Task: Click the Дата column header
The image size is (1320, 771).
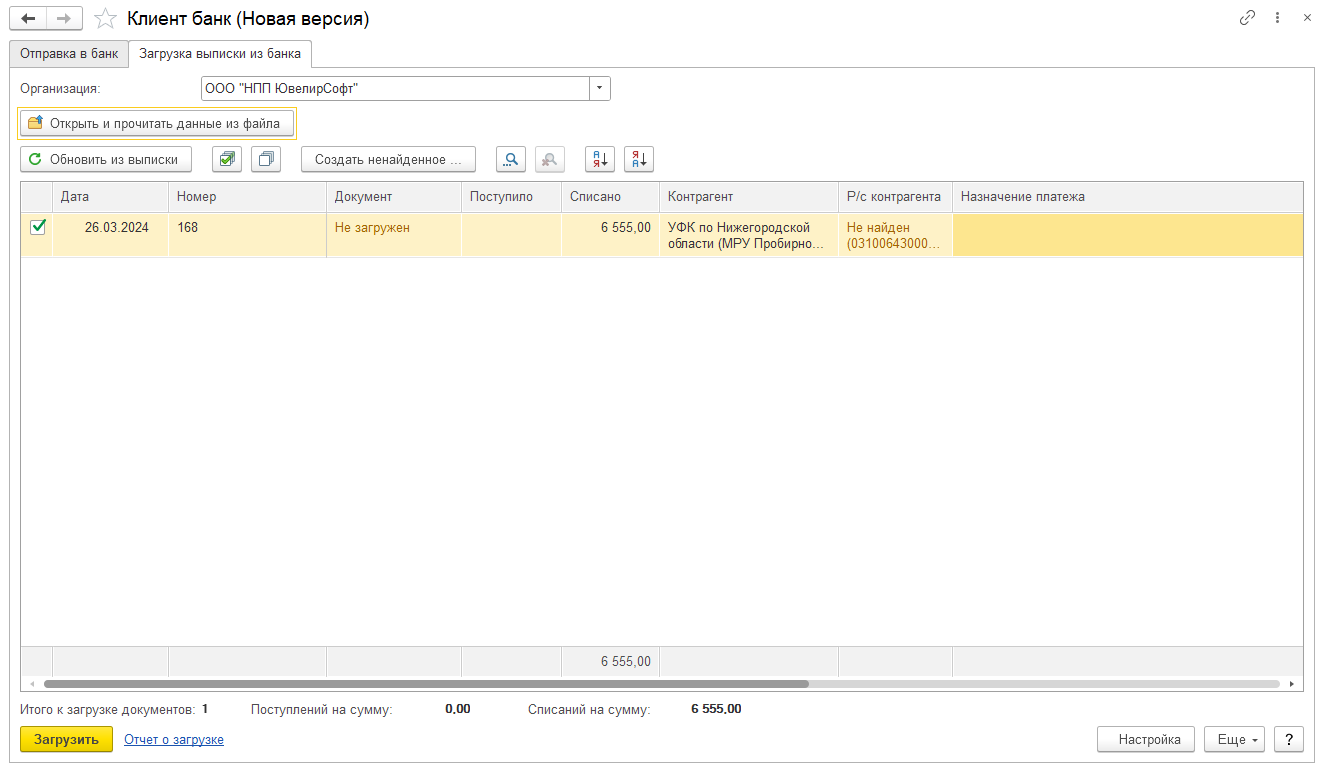Action: 110,196
